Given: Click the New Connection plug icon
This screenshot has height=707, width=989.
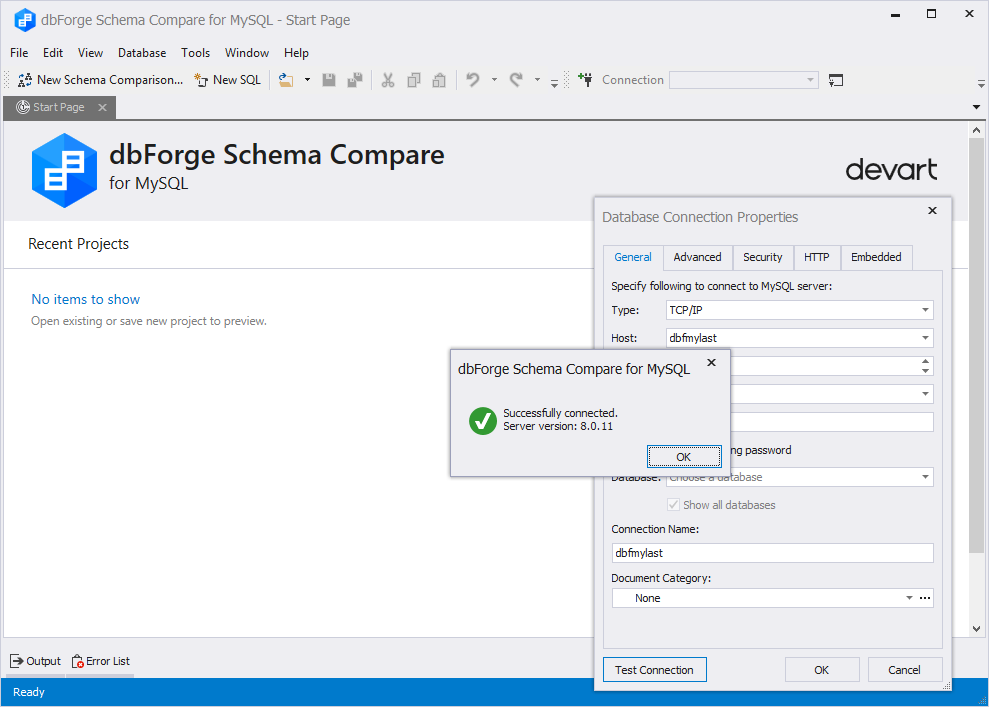Looking at the screenshot, I should point(585,80).
